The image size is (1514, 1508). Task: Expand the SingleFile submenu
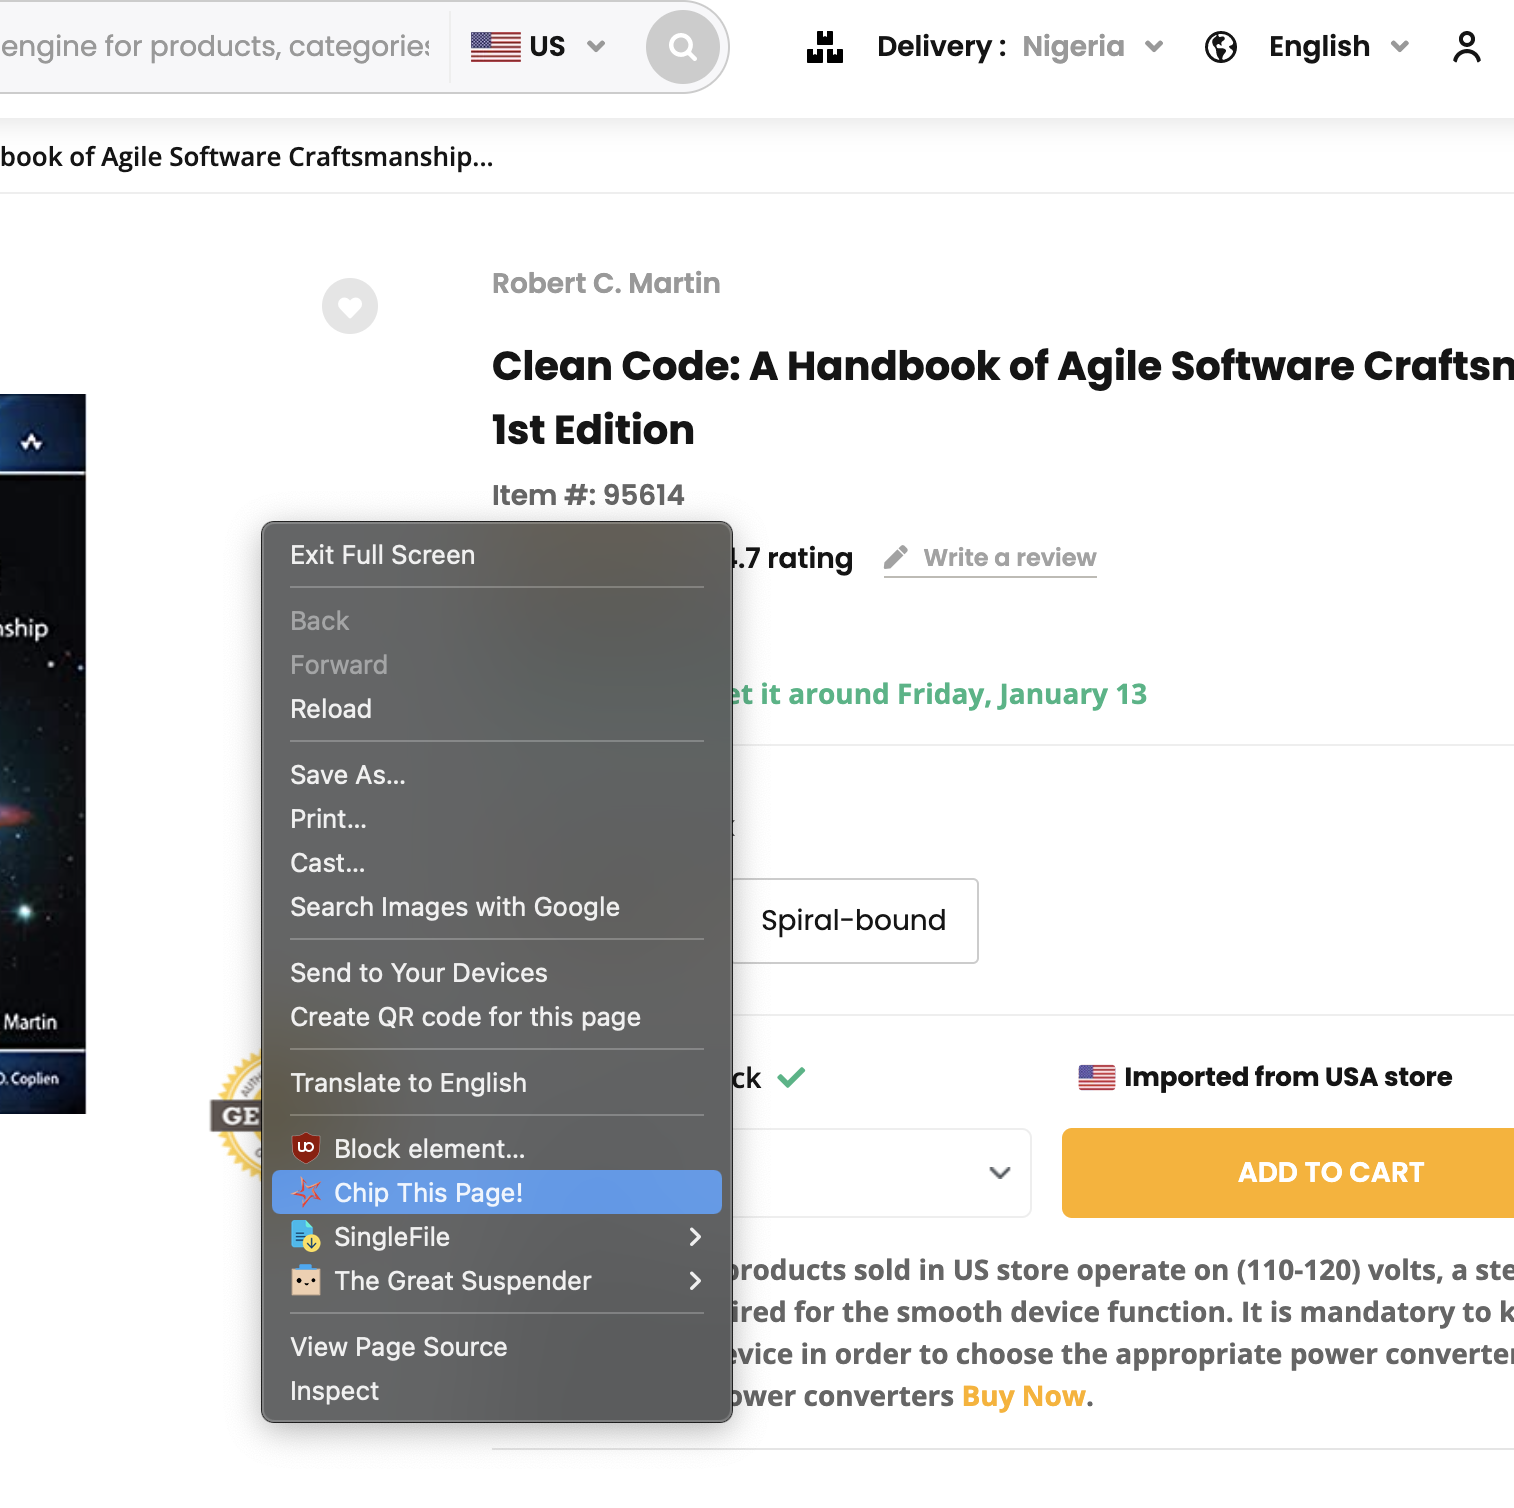click(694, 1237)
